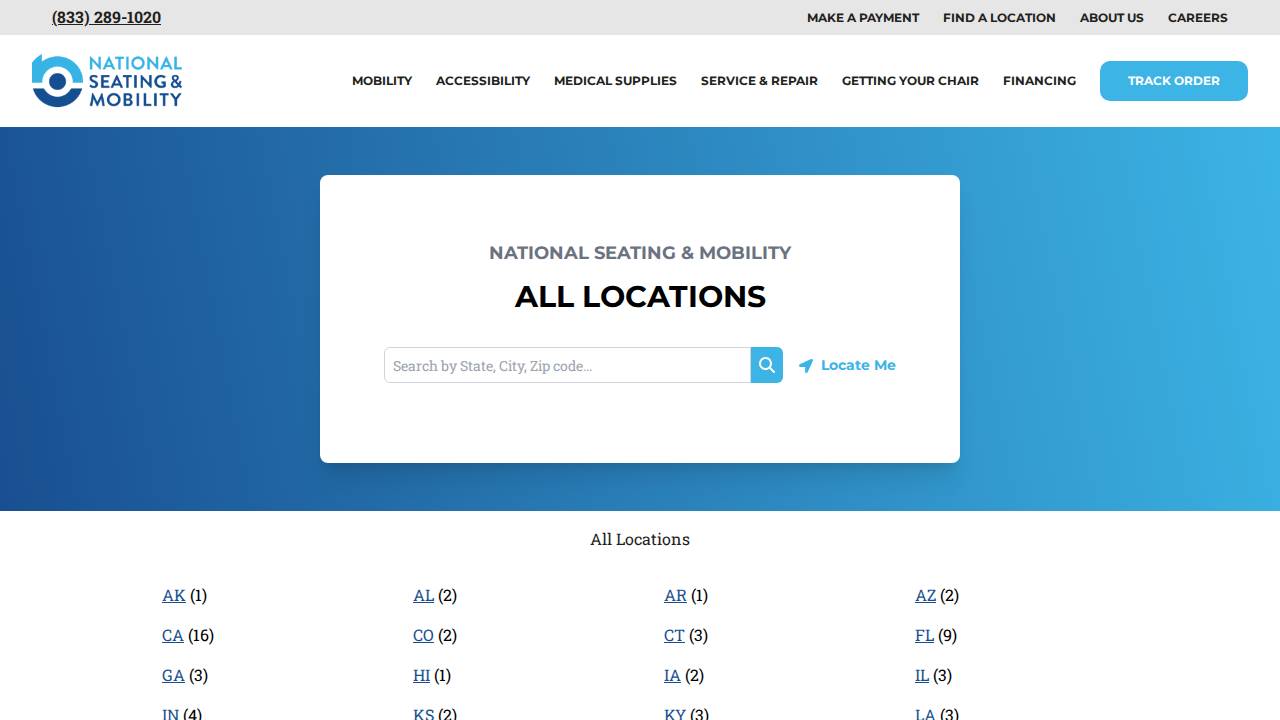Call the (833) 289-1020 phone number link
Image resolution: width=1280 pixels, height=720 pixels.
[x=106, y=17]
